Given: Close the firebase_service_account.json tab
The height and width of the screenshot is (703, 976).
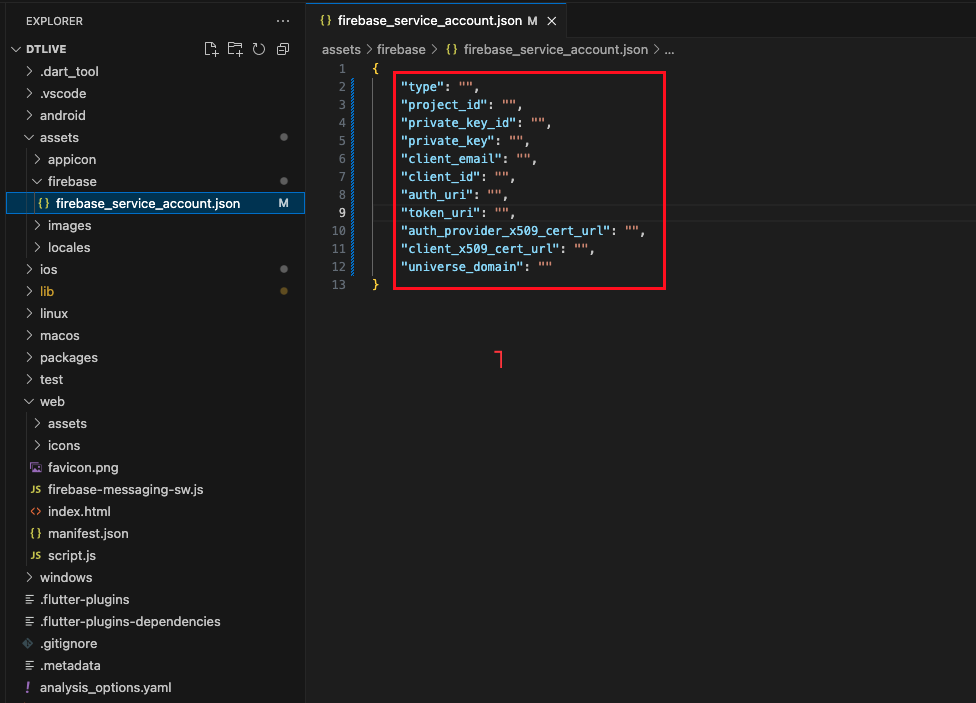Looking at the screenshot, I should coord(551,21).
